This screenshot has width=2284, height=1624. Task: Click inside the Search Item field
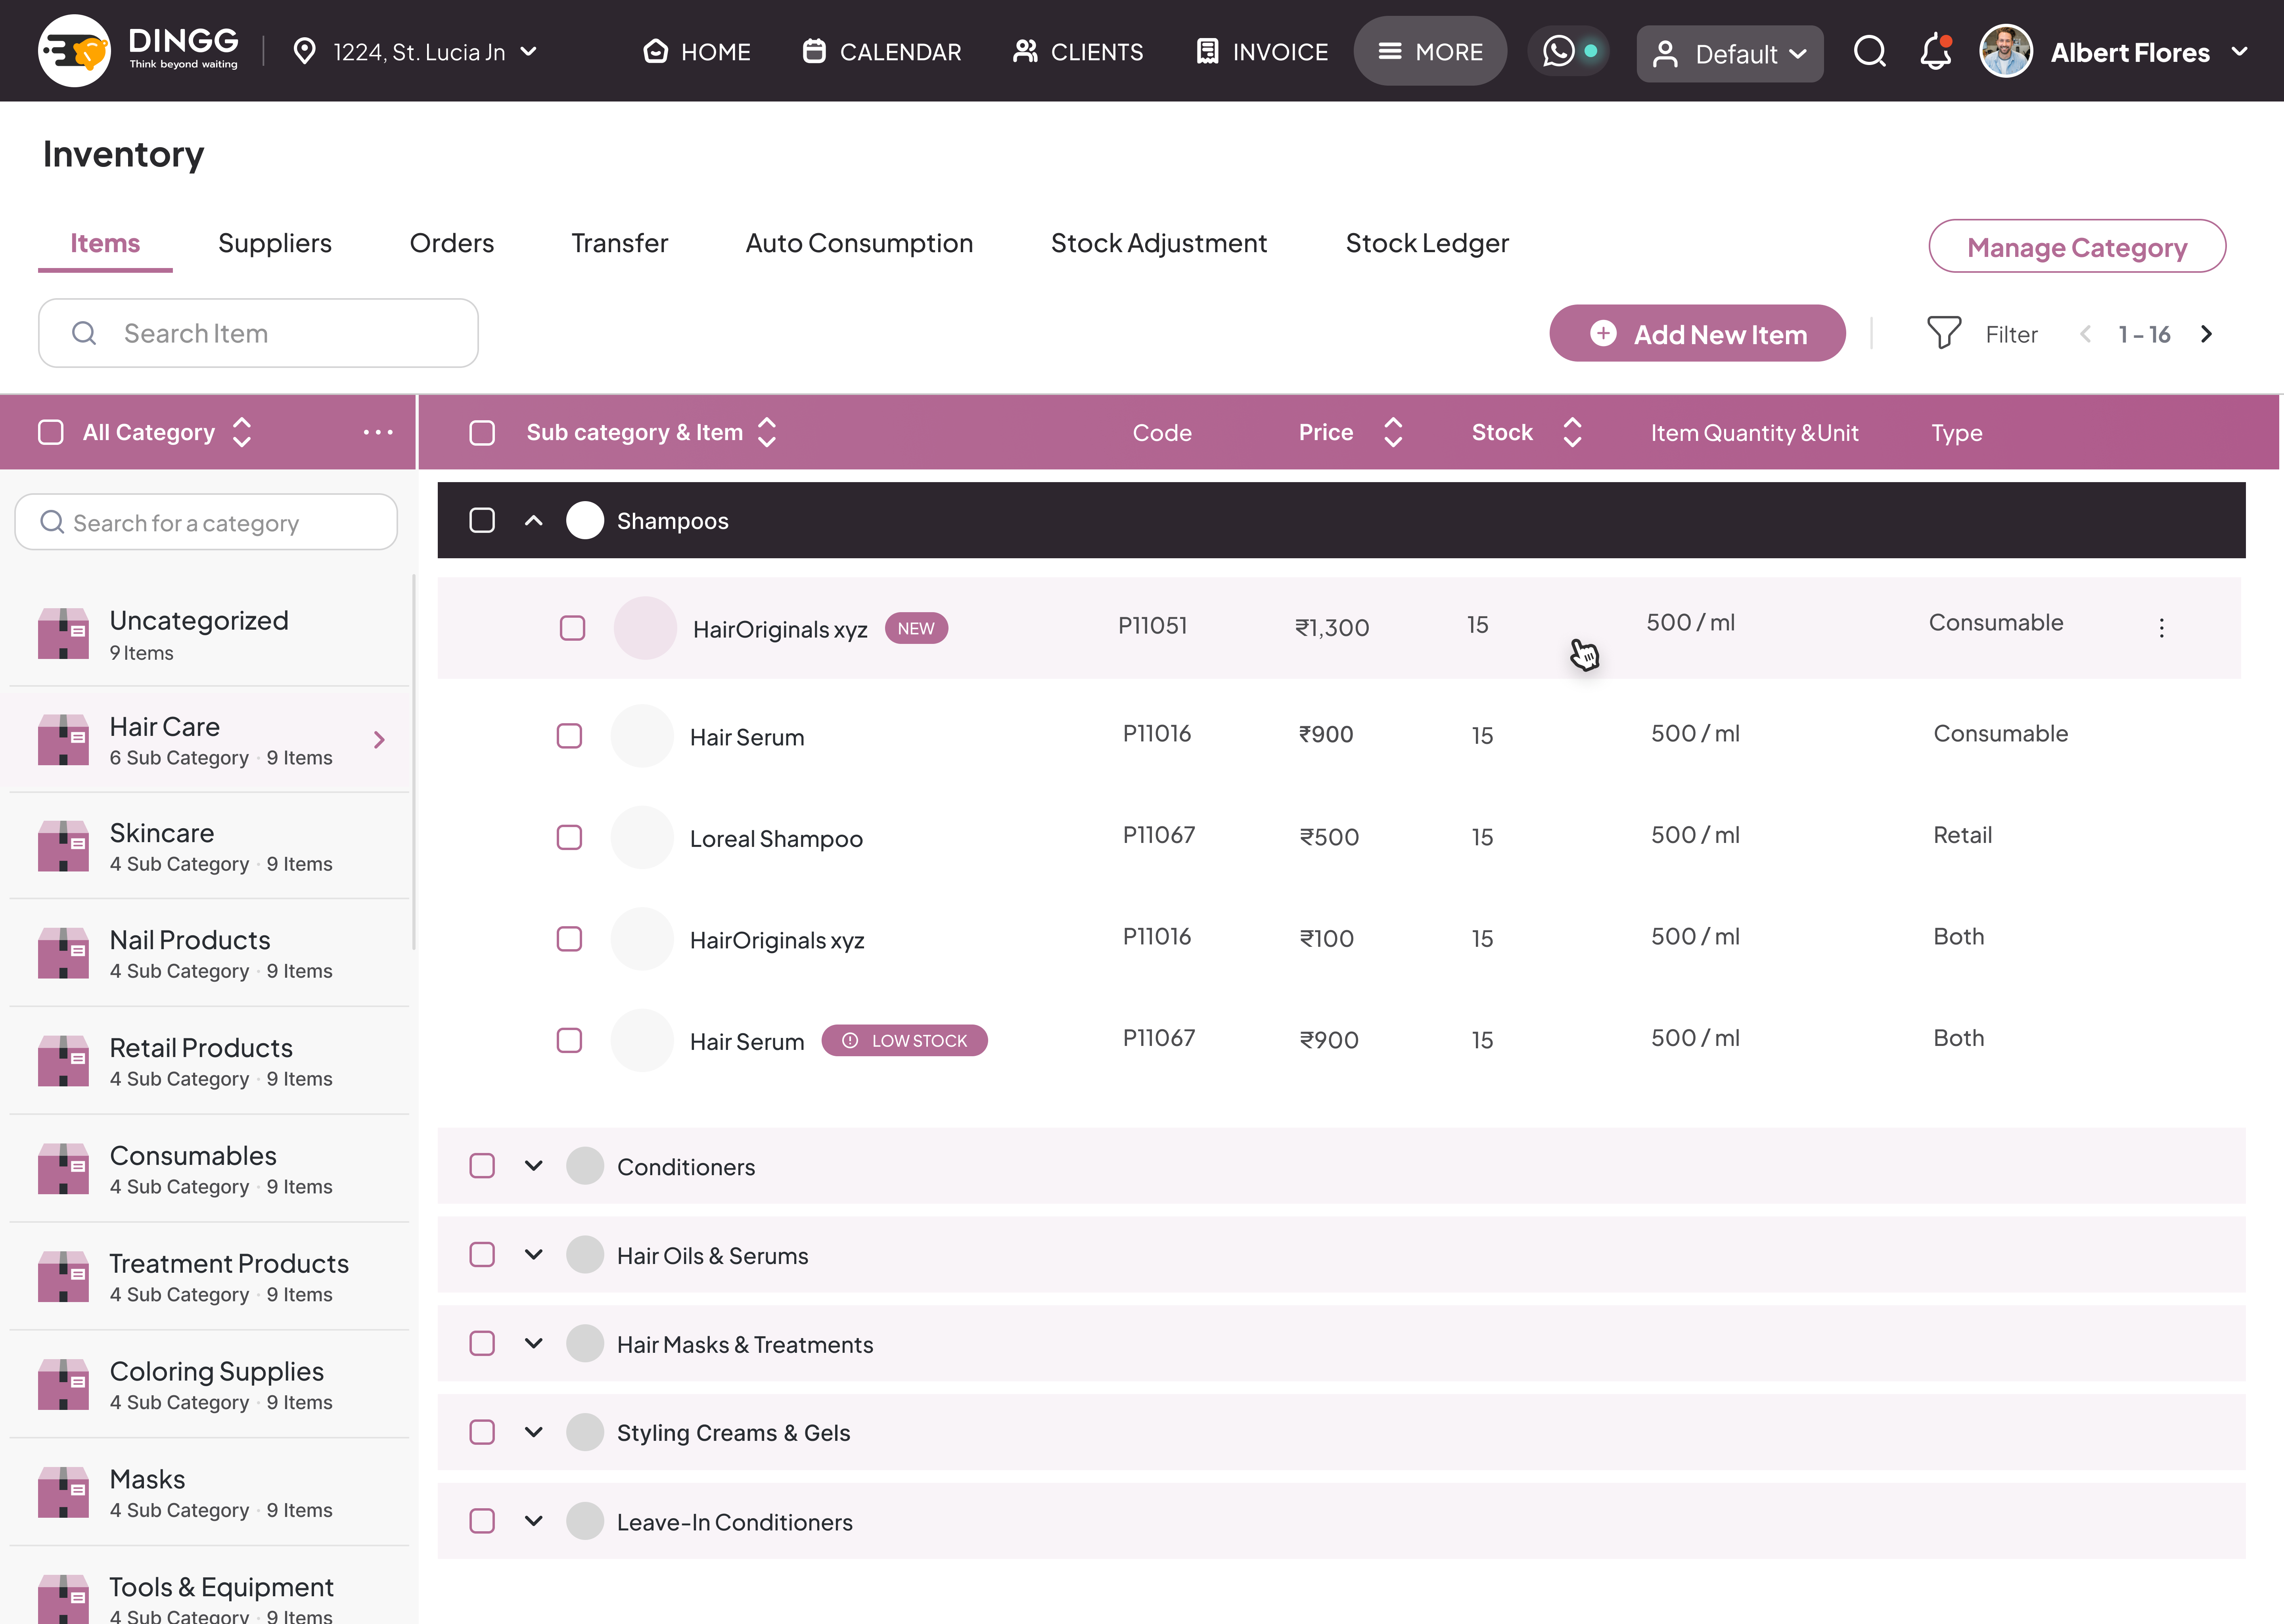[258, 333]
